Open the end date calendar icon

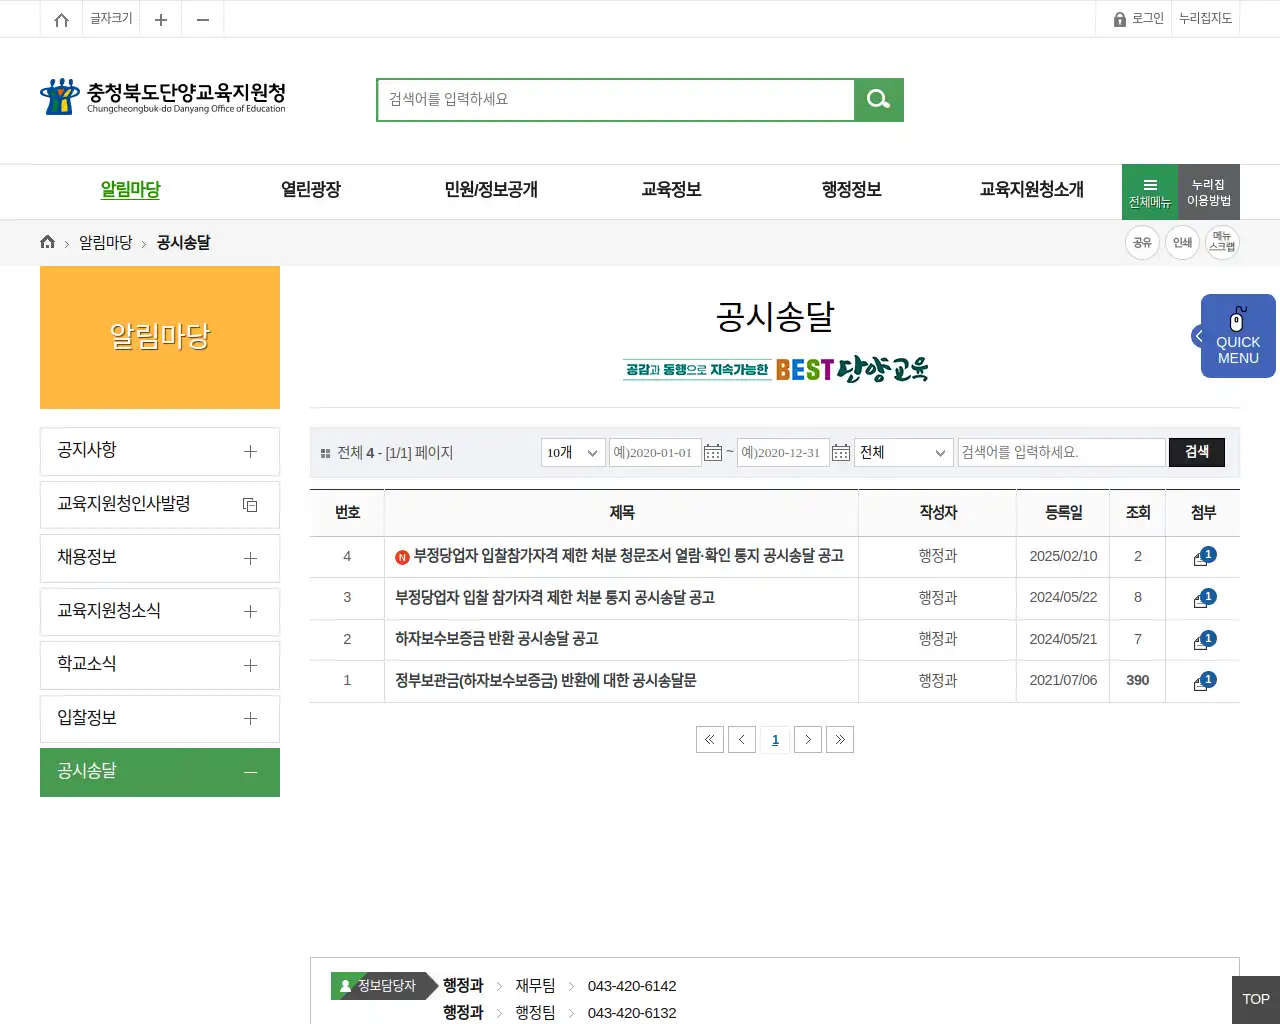click(841, 453)
